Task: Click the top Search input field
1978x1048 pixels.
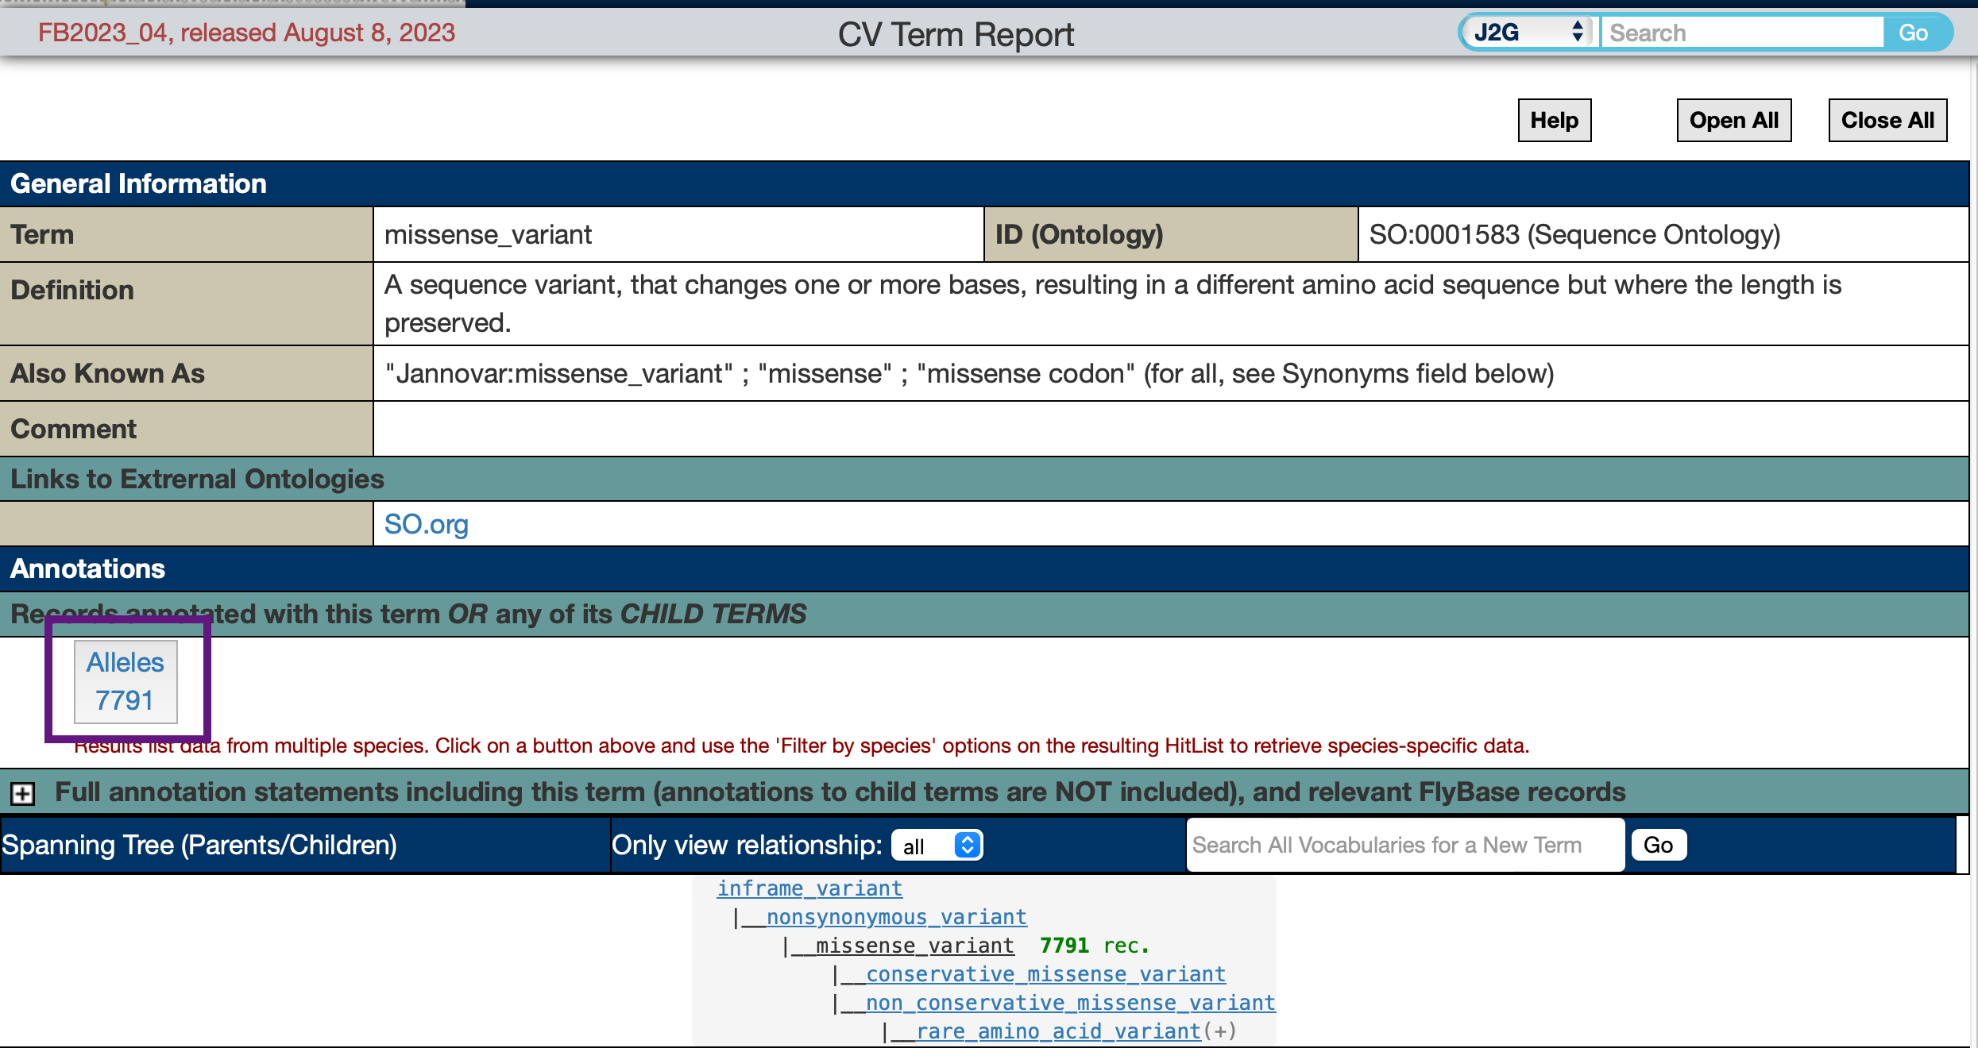Action: click(x=1742, y=33)
